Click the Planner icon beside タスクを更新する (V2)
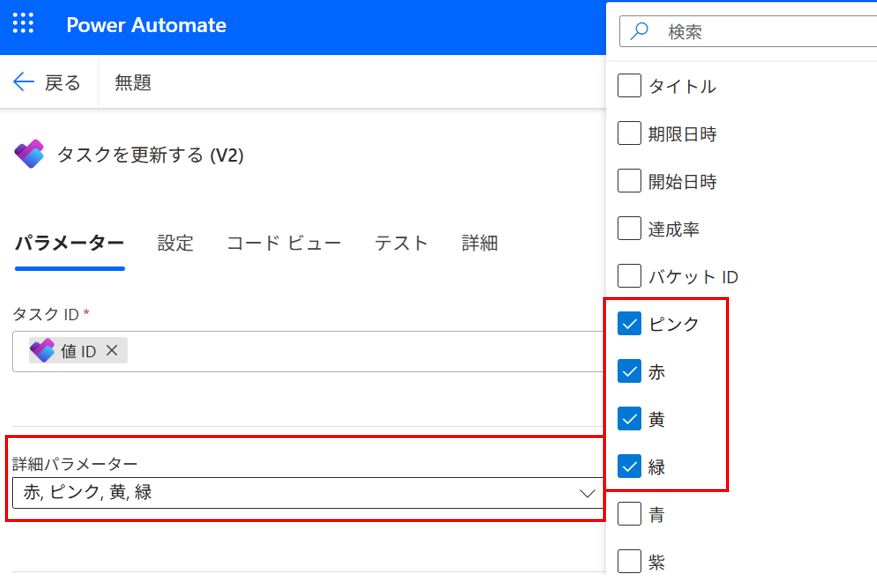Viewport: 877px width, 576px height. point(29,154)
